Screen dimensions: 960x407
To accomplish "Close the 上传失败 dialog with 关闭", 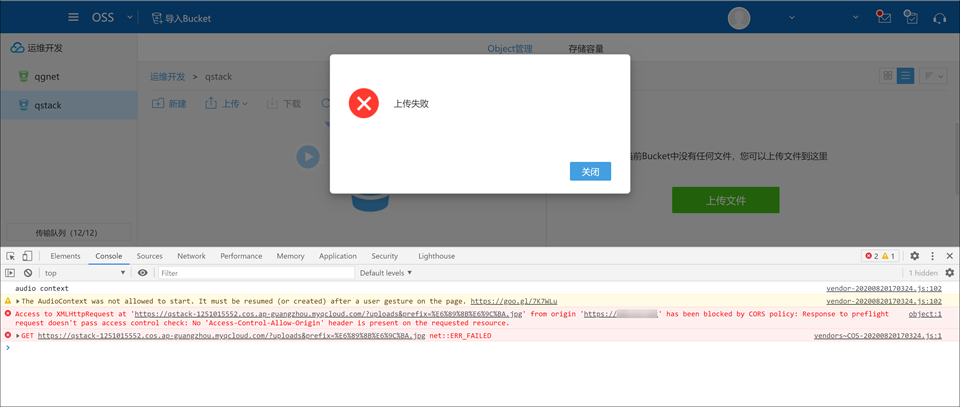I will [590, 171].
